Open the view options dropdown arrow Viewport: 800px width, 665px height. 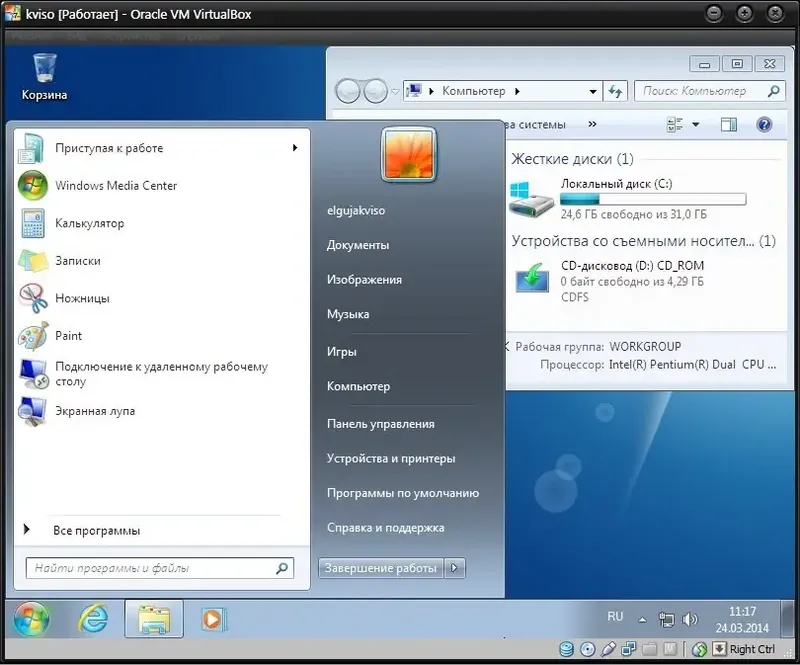click(695, 125)
